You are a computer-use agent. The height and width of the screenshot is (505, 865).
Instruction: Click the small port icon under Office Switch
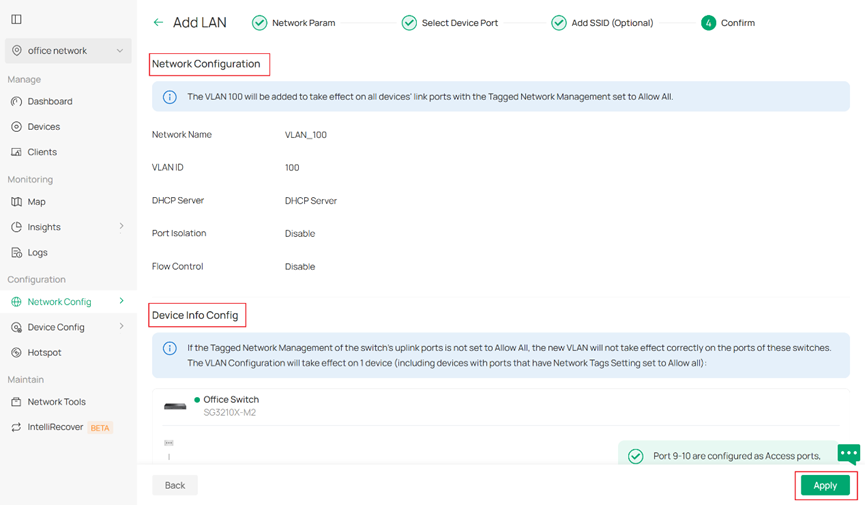169,443
